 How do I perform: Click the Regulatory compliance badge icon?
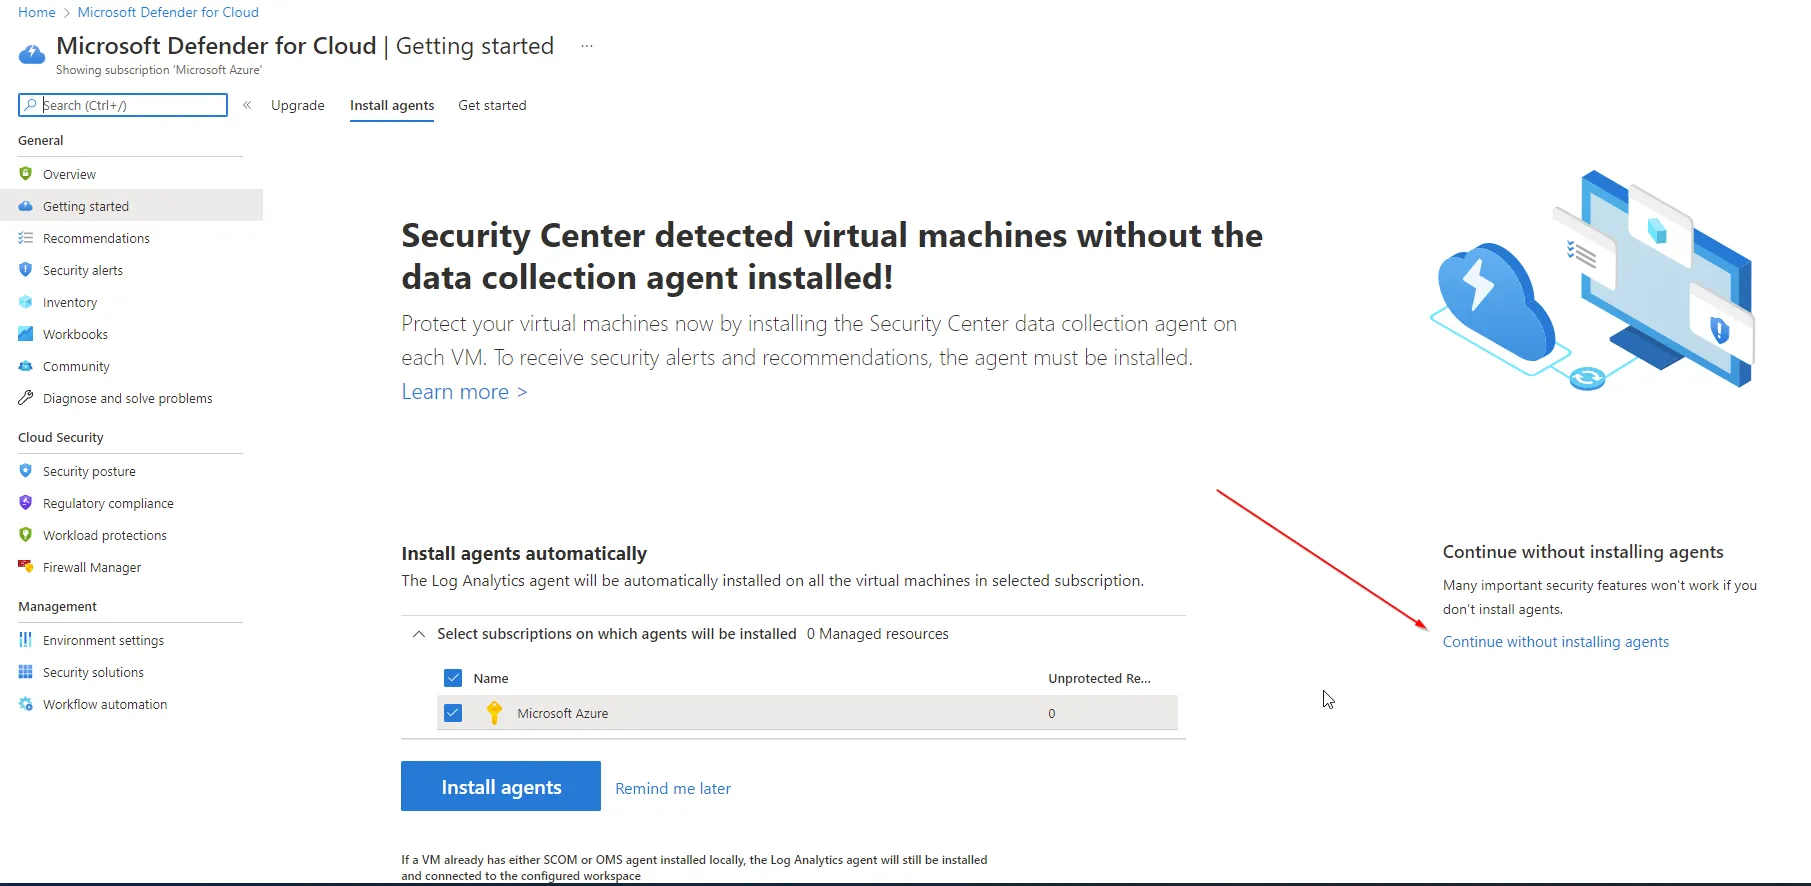(26, 503)
